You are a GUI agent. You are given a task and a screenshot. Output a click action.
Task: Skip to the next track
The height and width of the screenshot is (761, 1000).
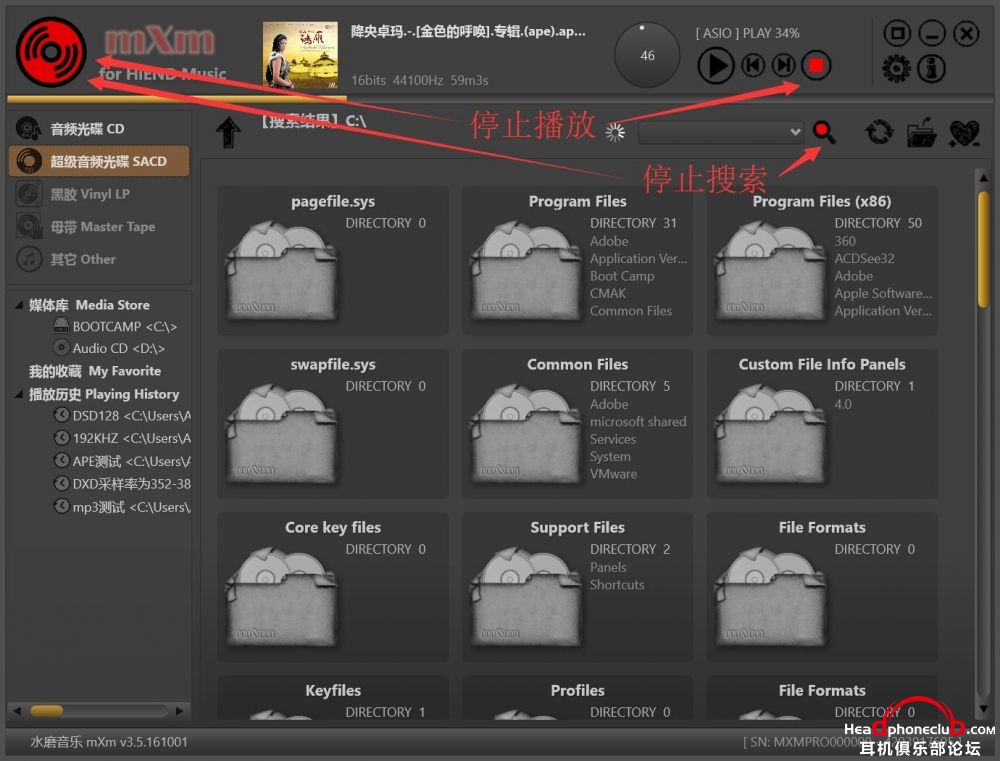pos(783,65)
